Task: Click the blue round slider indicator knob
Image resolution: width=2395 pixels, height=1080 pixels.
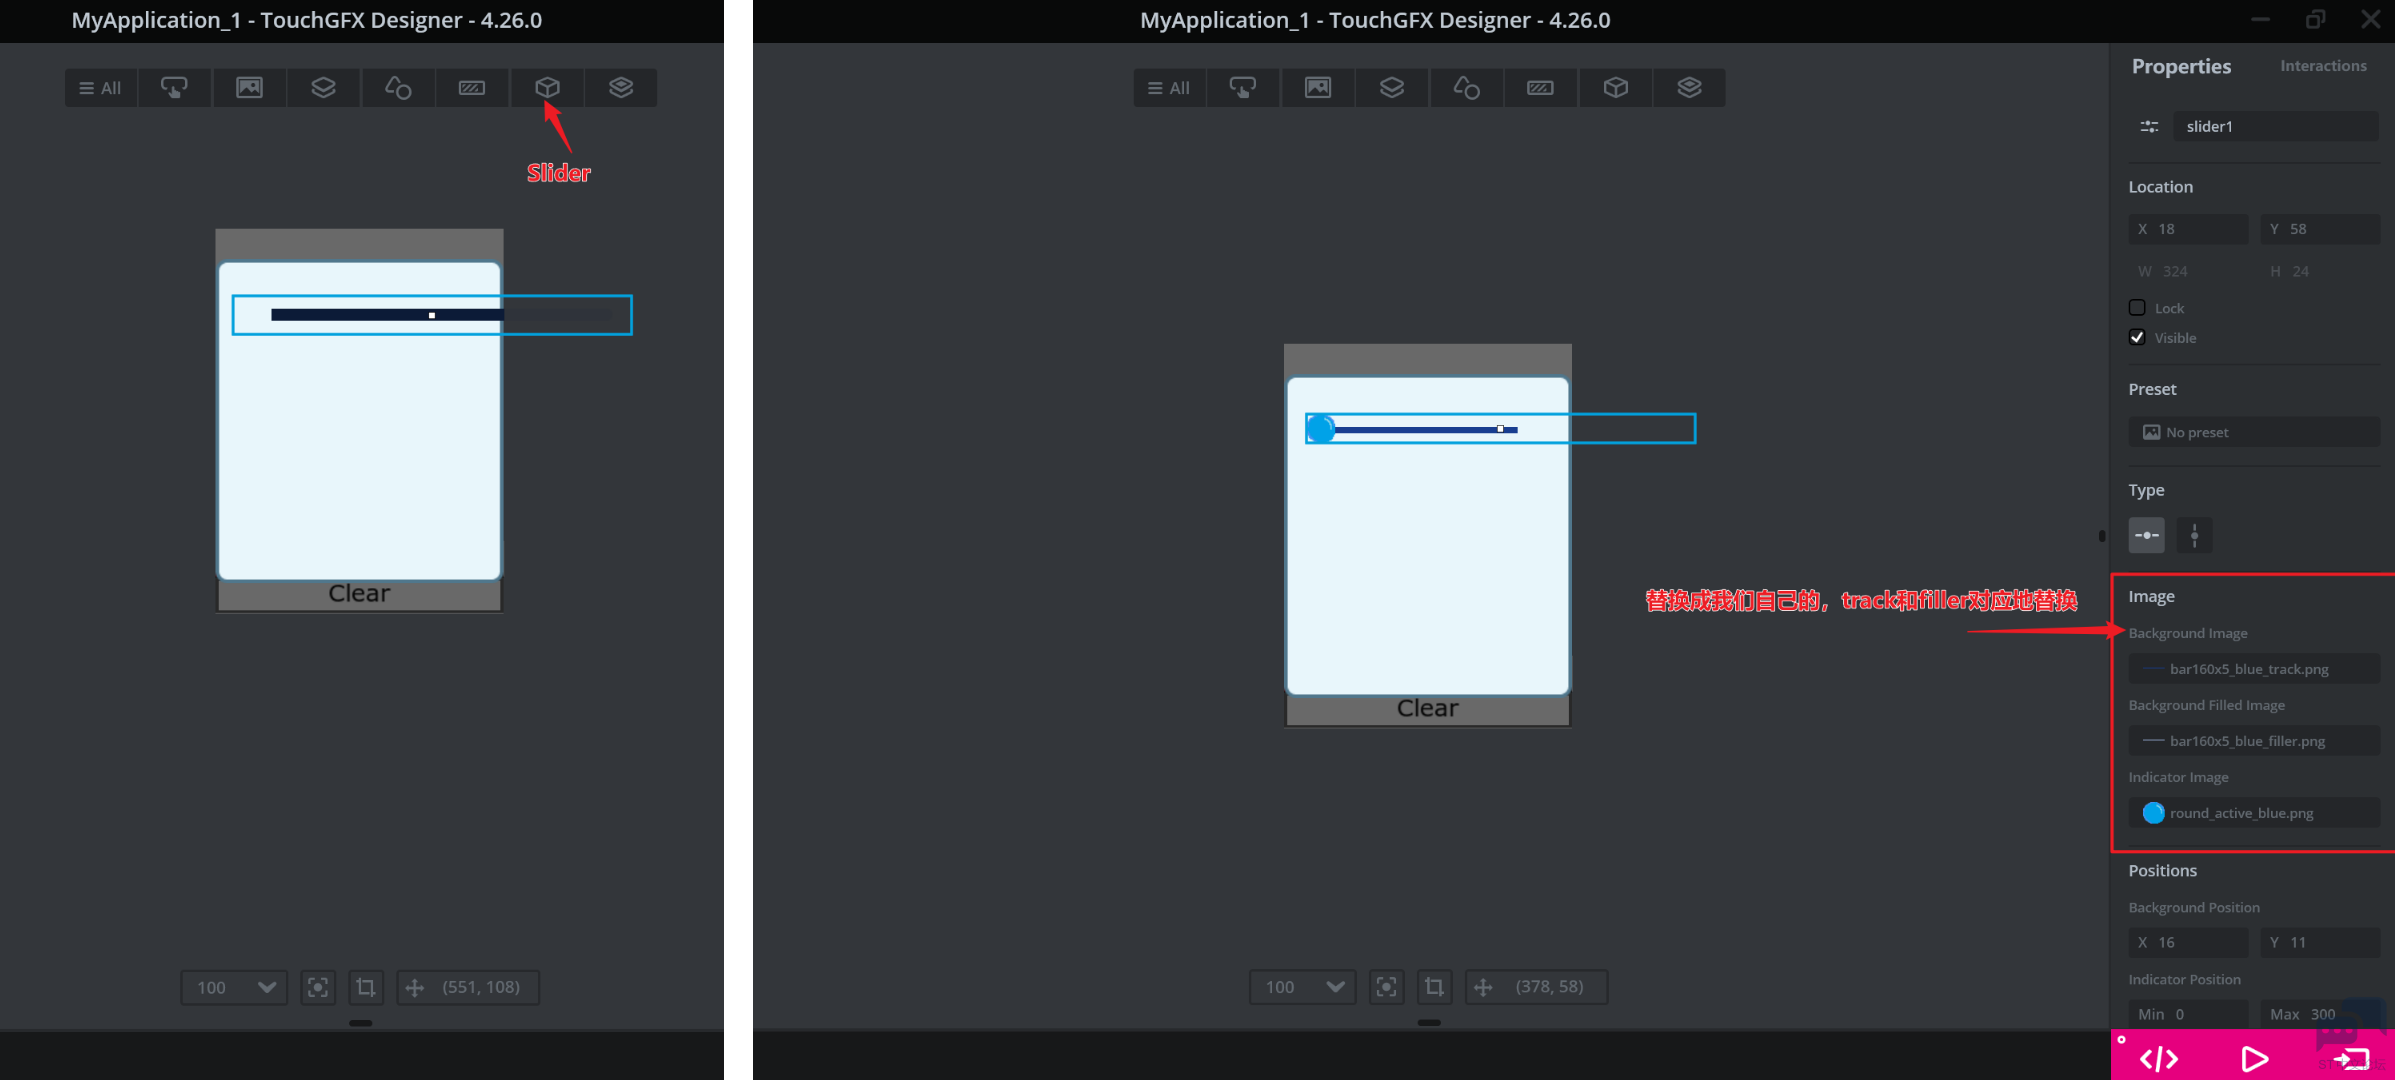Action: 1320,429
